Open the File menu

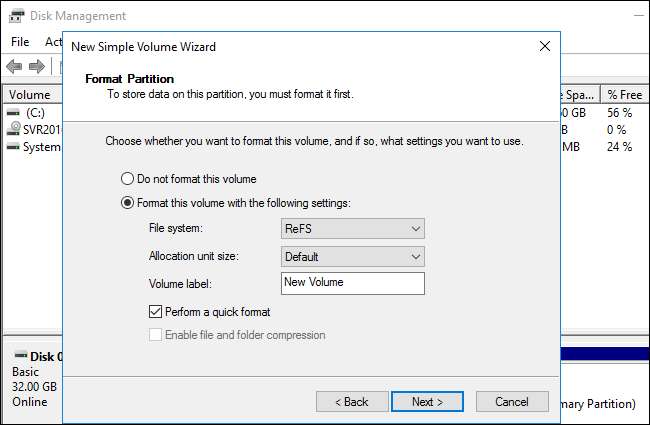20,42
